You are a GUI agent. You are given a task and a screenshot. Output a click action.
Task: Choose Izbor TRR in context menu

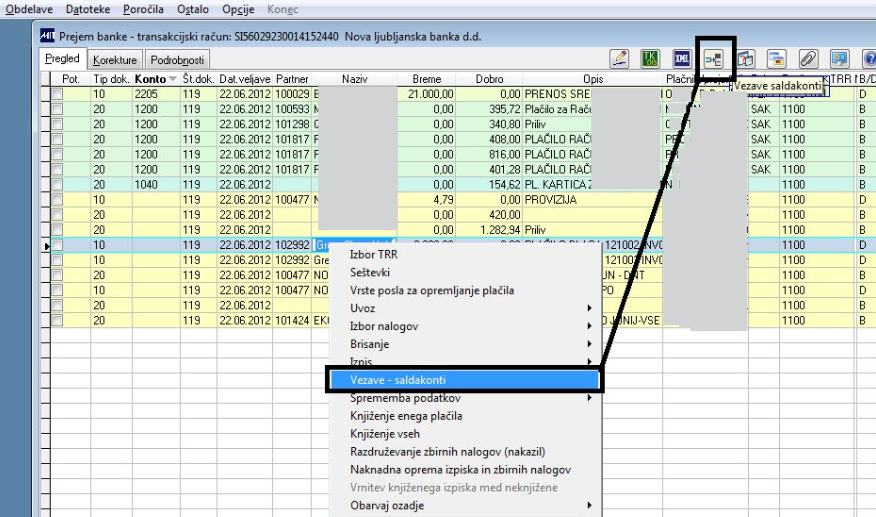[466, 254]
